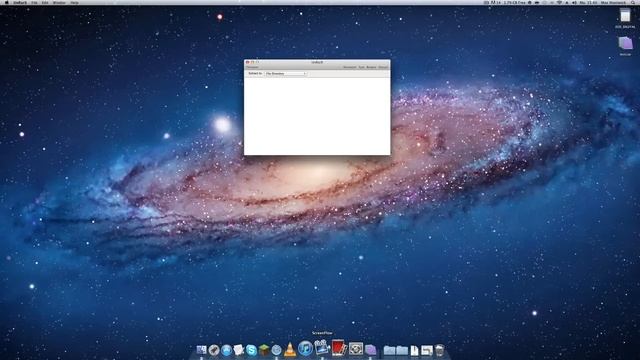Viewport: 640px width, 360px height.
Task: Open Launchpad rocket icon in Dock
Action: (214, 350)
